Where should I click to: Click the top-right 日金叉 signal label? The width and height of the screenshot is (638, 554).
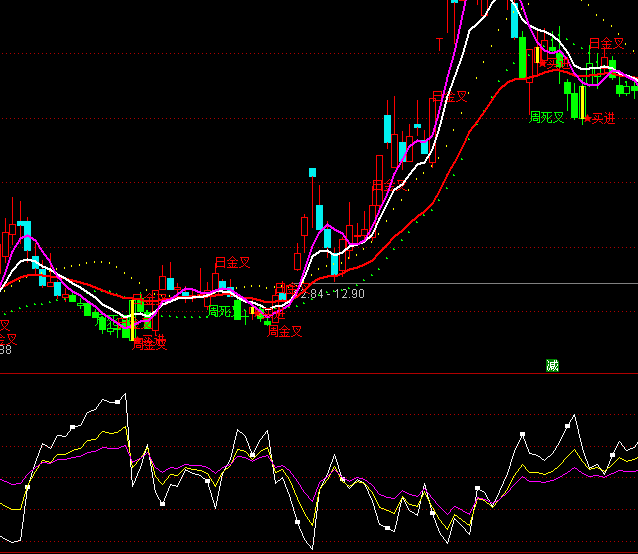point(606,43)
